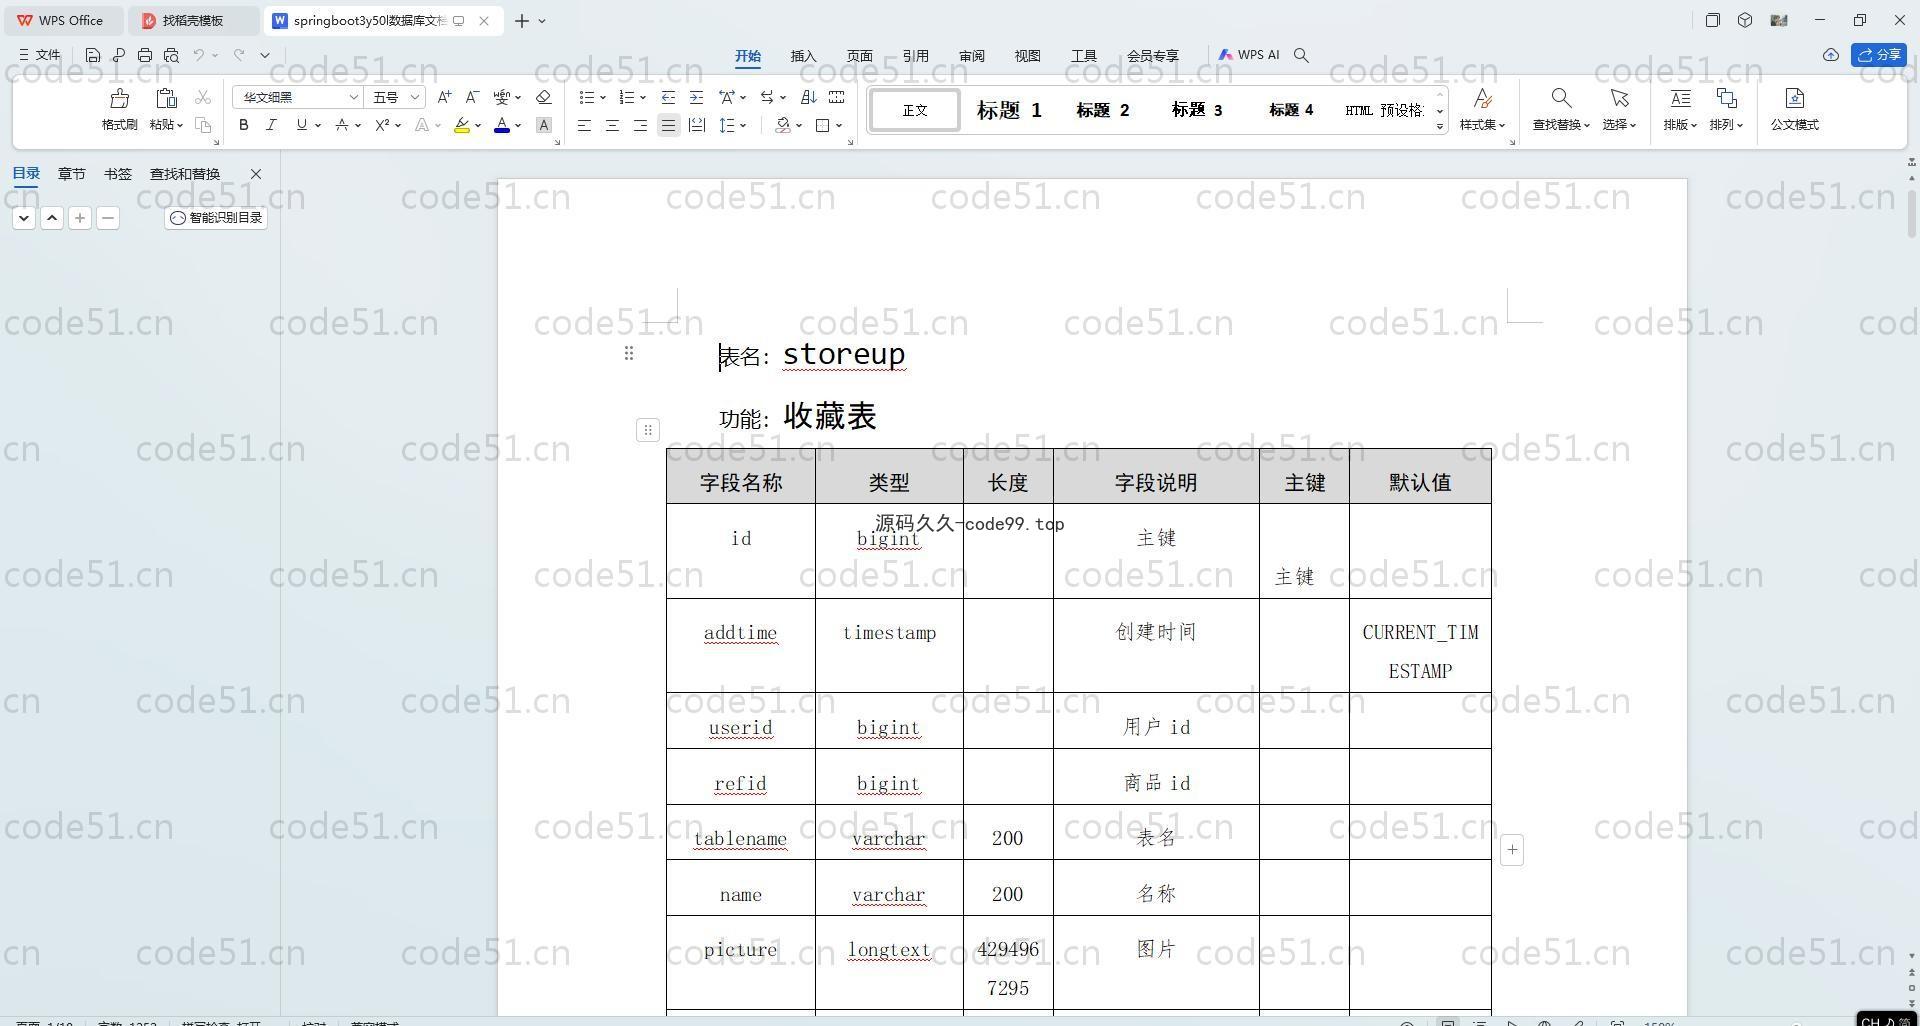
Task: Toggle Strikethrough formatting
Action: 342,125
